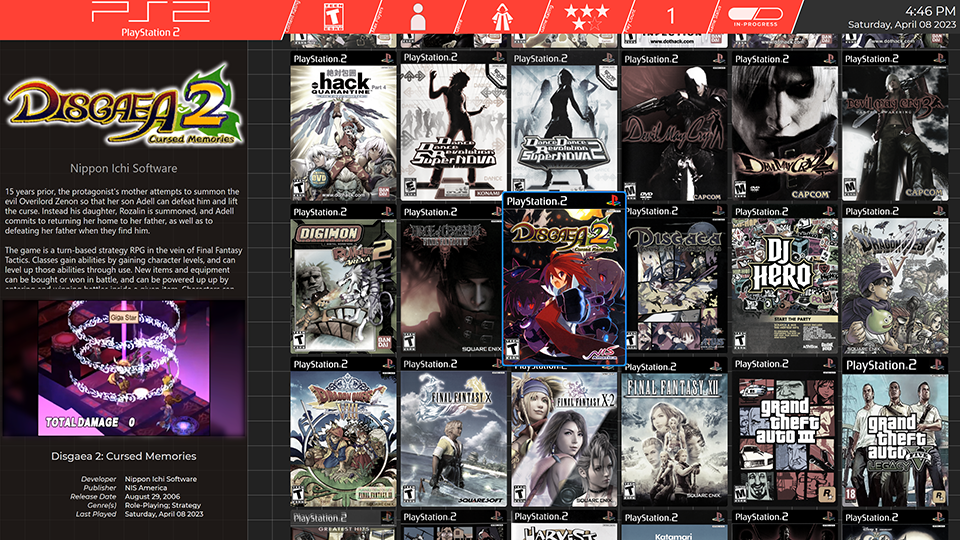This screenshot has height=540, width=960.
Task: Select the Dance Dance Revolution SuperNOVA 2 cover
Action: tap(564, 122)
